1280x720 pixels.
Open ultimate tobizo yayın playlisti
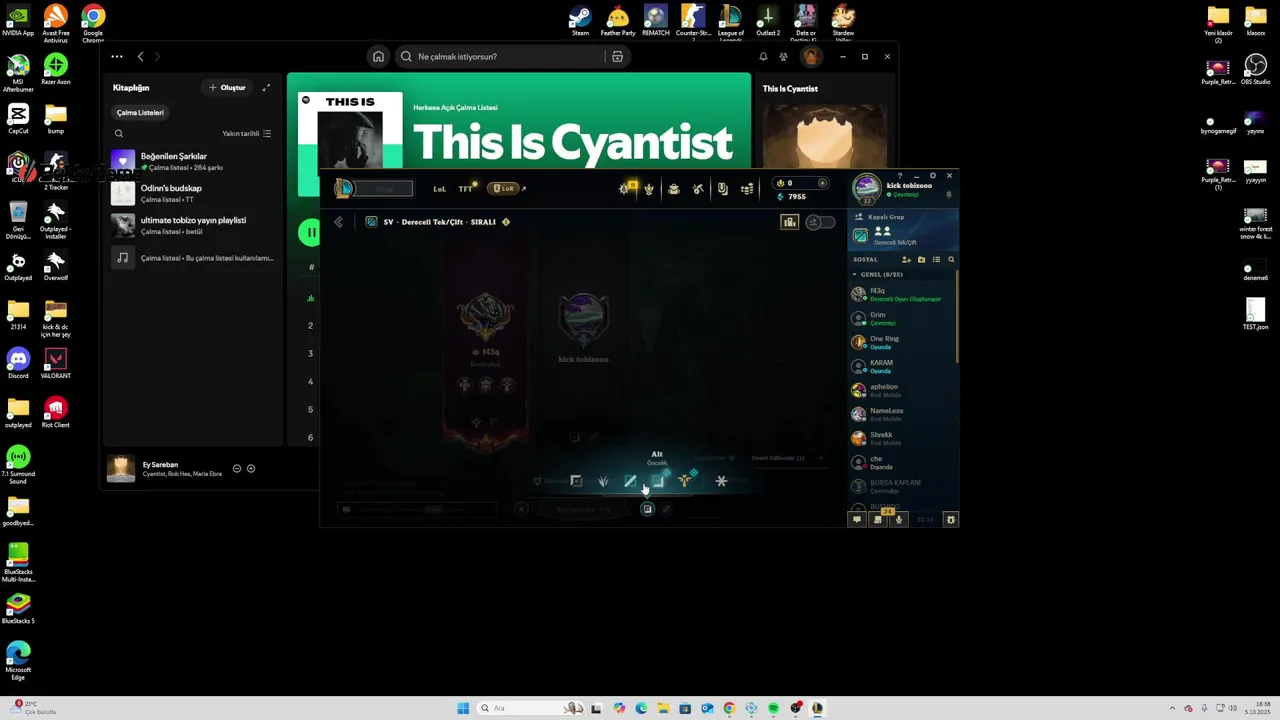tap(192, 226)
